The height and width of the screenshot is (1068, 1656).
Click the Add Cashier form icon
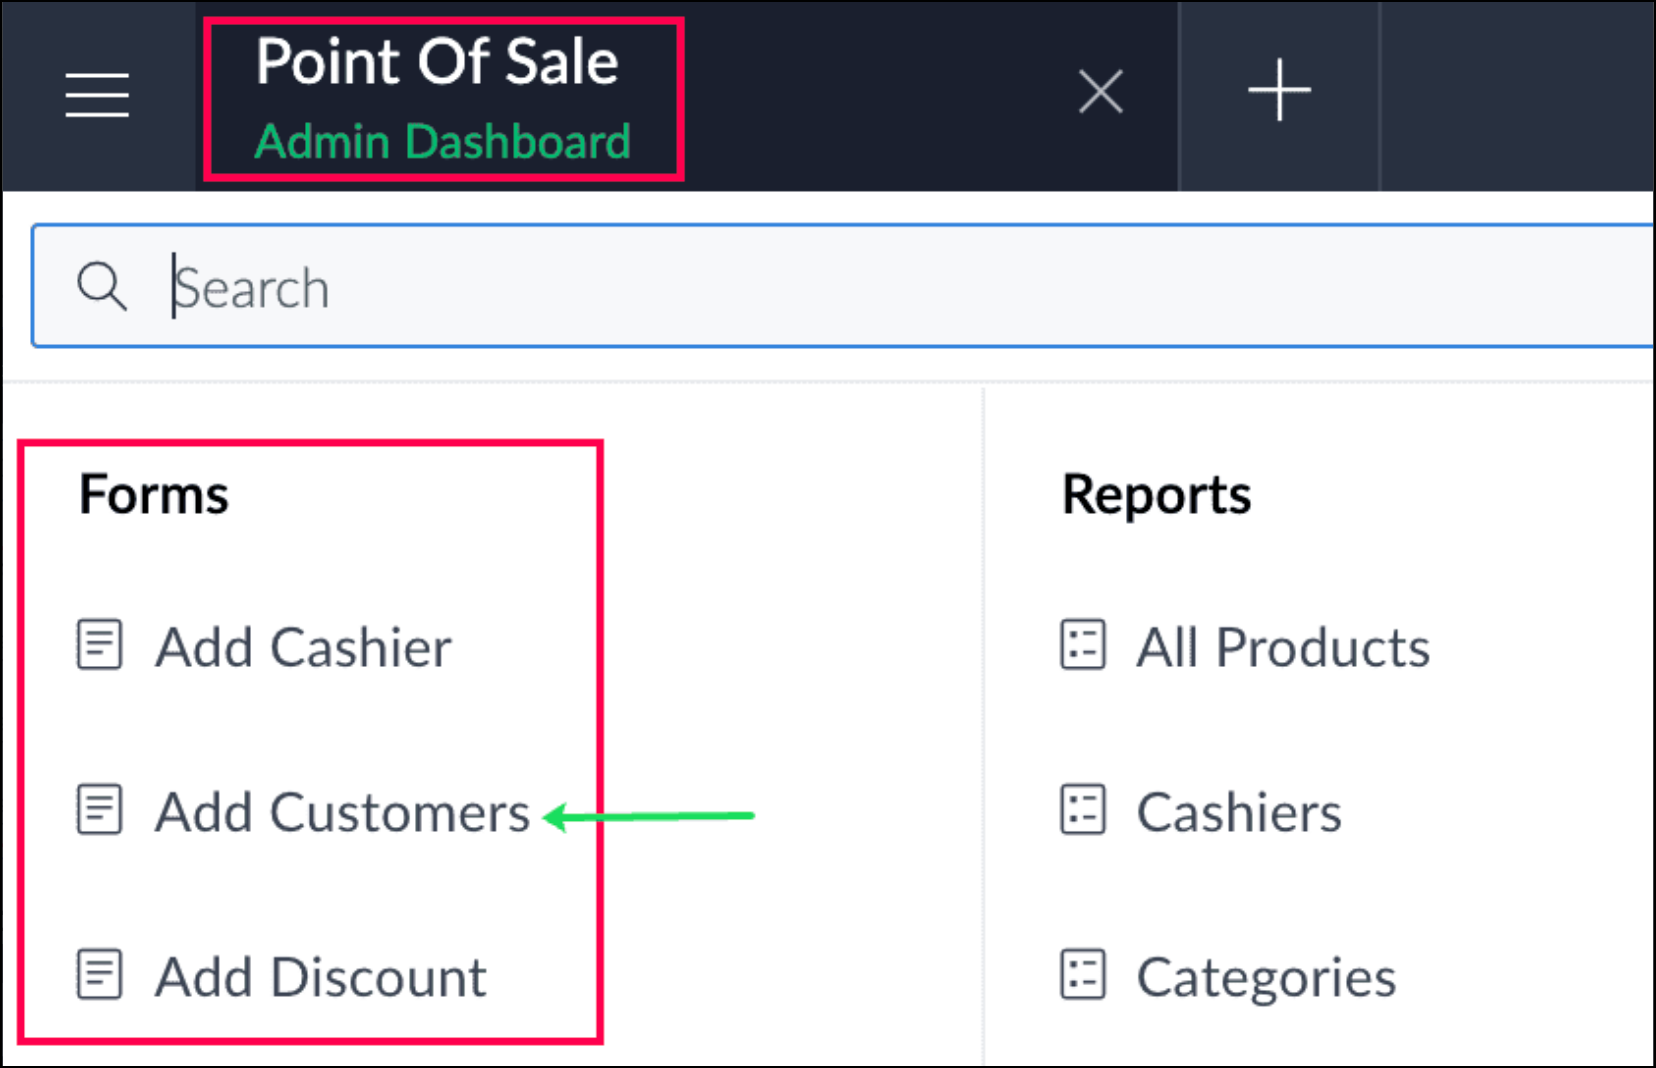pyautogui.click(x=100, y=645)
